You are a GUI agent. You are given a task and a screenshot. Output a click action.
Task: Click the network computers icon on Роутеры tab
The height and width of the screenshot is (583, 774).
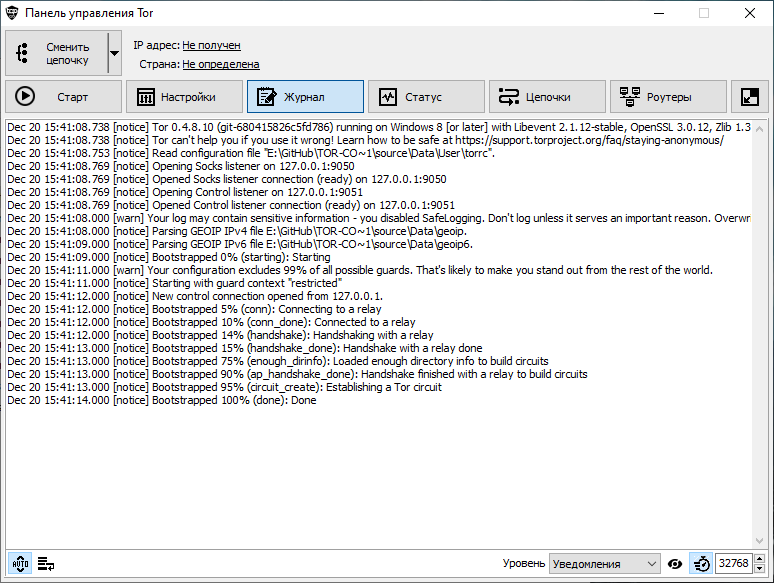[630, 97]
